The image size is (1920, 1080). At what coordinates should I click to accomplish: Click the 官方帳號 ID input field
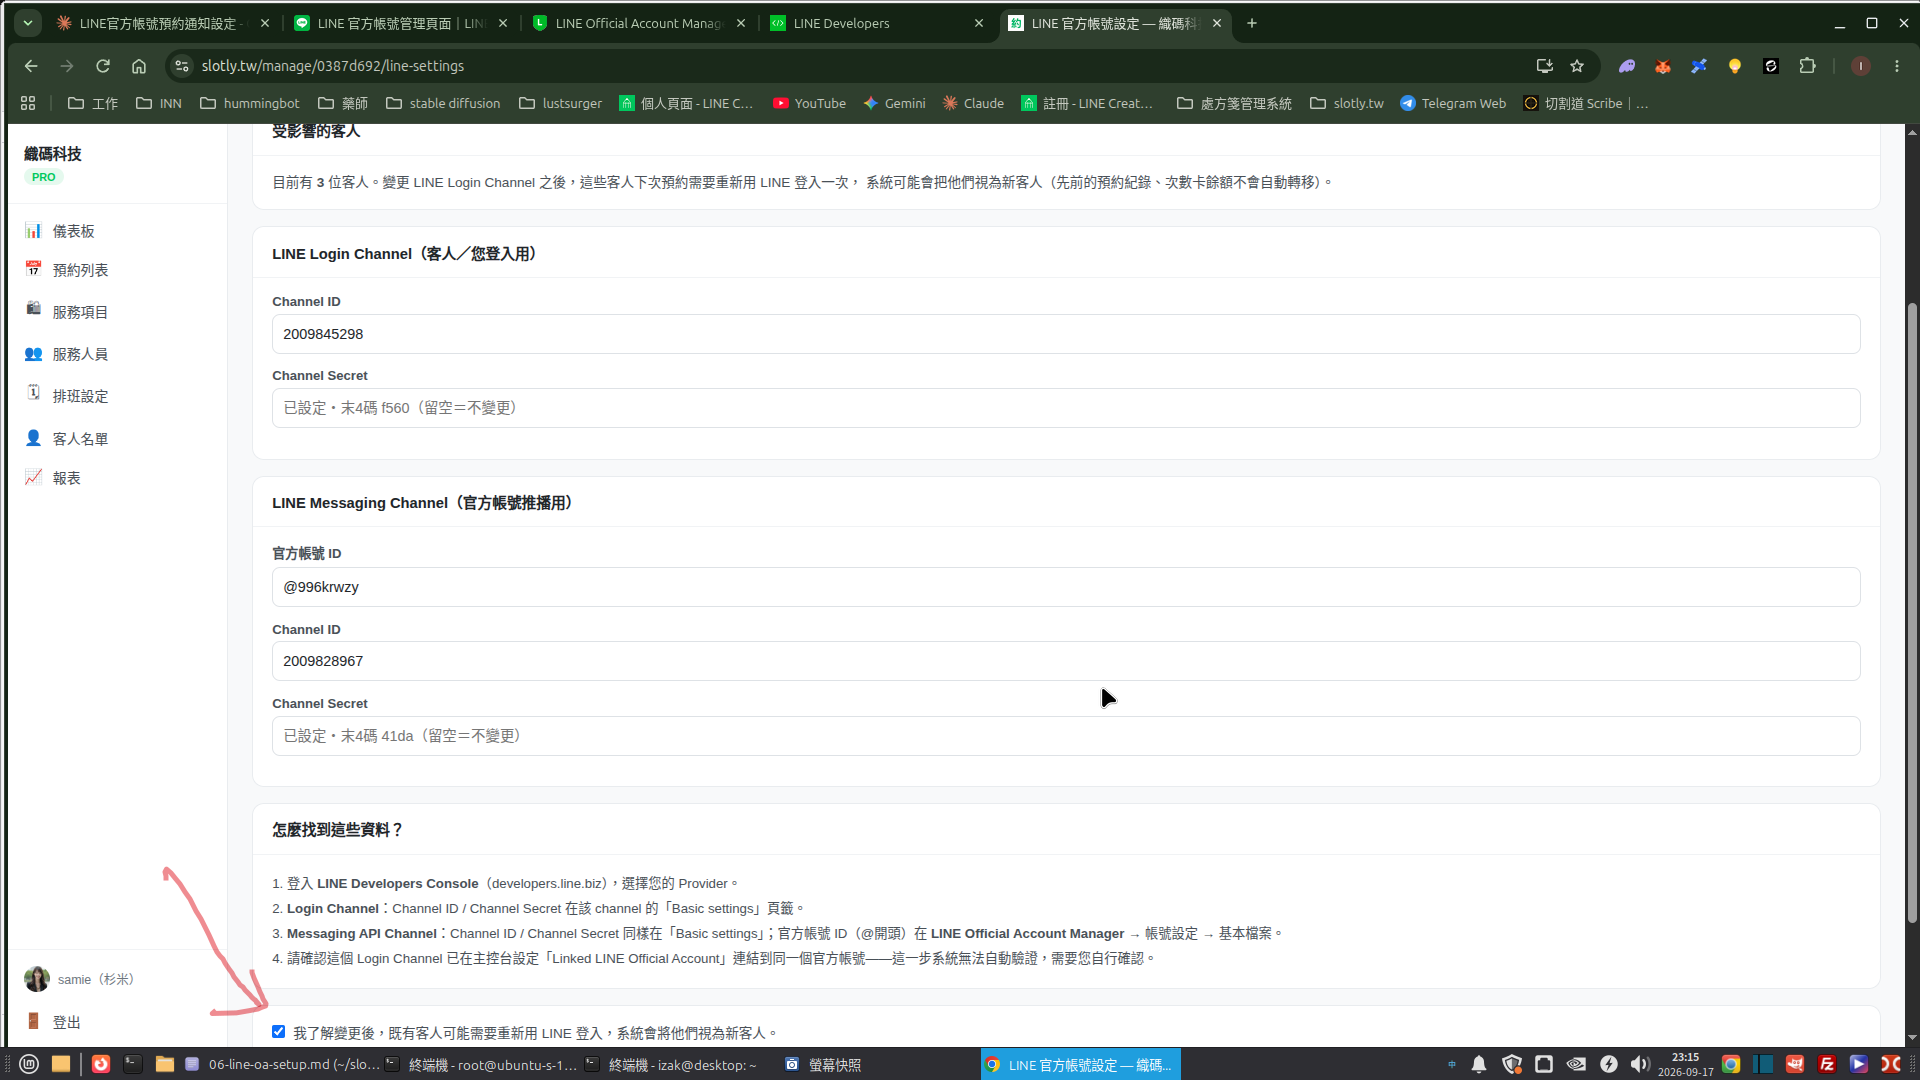coord(1066,587)
